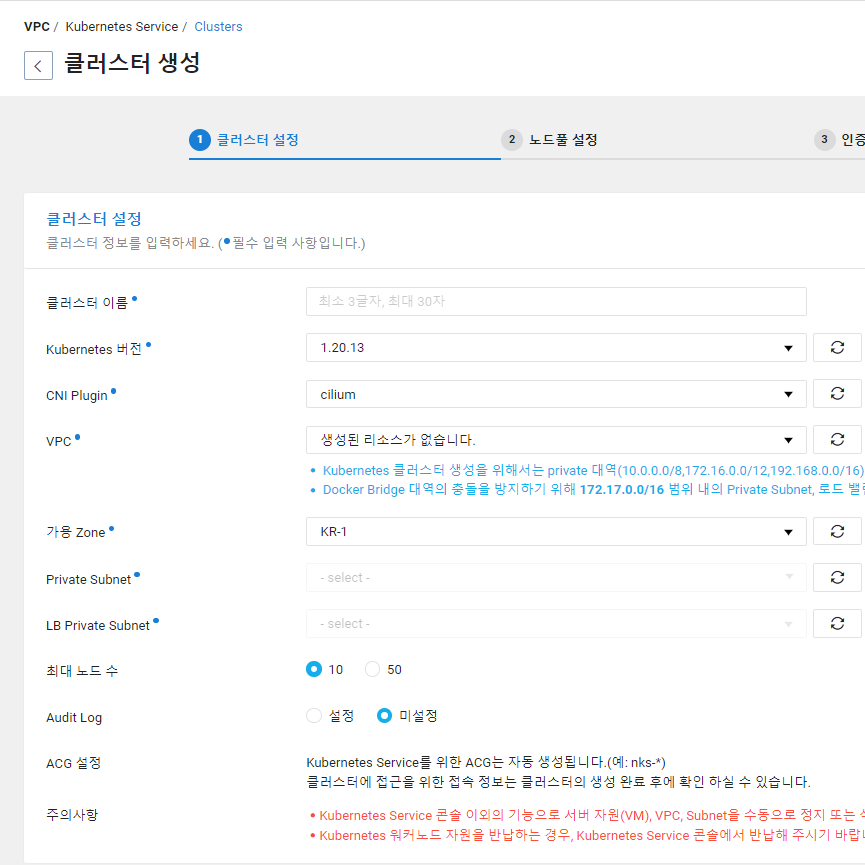Open the 가용 Zone dropdown showing KR-1

coord(556,531)
